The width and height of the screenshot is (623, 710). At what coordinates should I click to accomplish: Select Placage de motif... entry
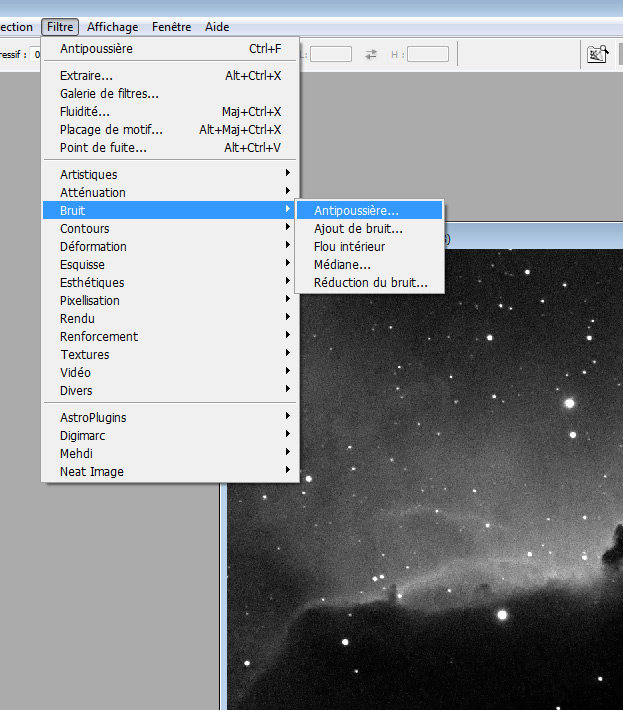[170, 130]
